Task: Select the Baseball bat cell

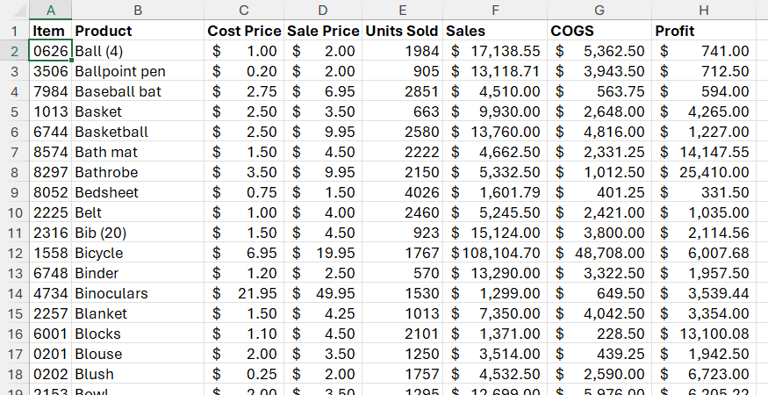Action: tap(138, 91)
